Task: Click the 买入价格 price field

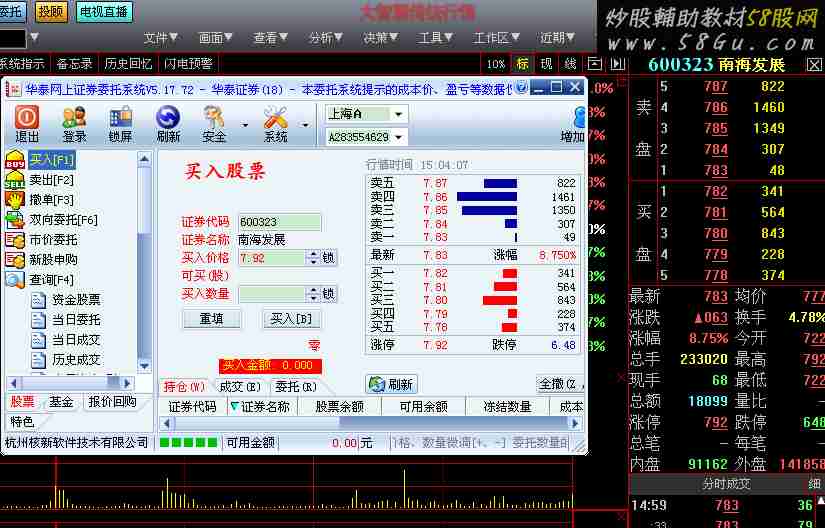Action: coord(272,258)
